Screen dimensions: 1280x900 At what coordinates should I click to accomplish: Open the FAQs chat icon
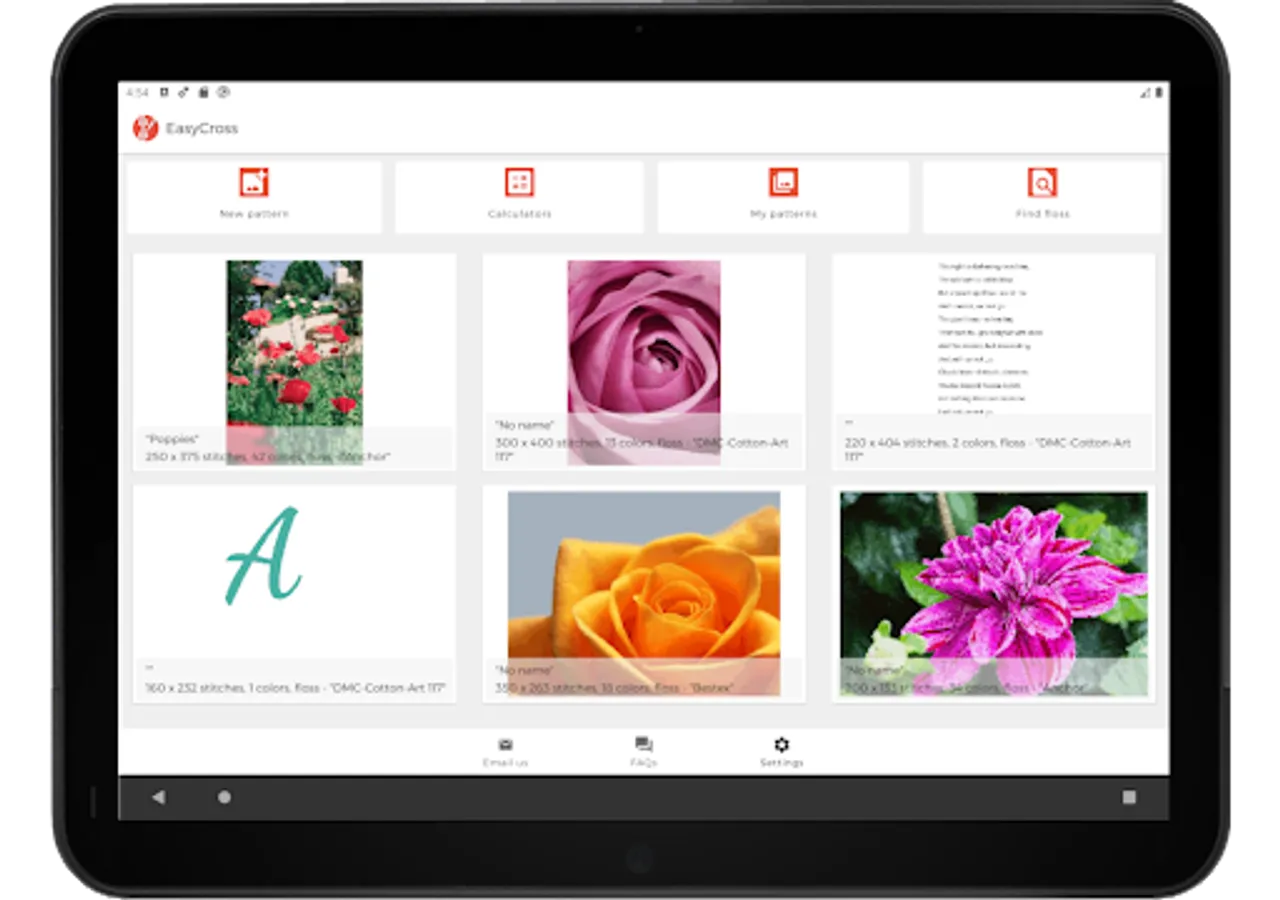(644, 744)
